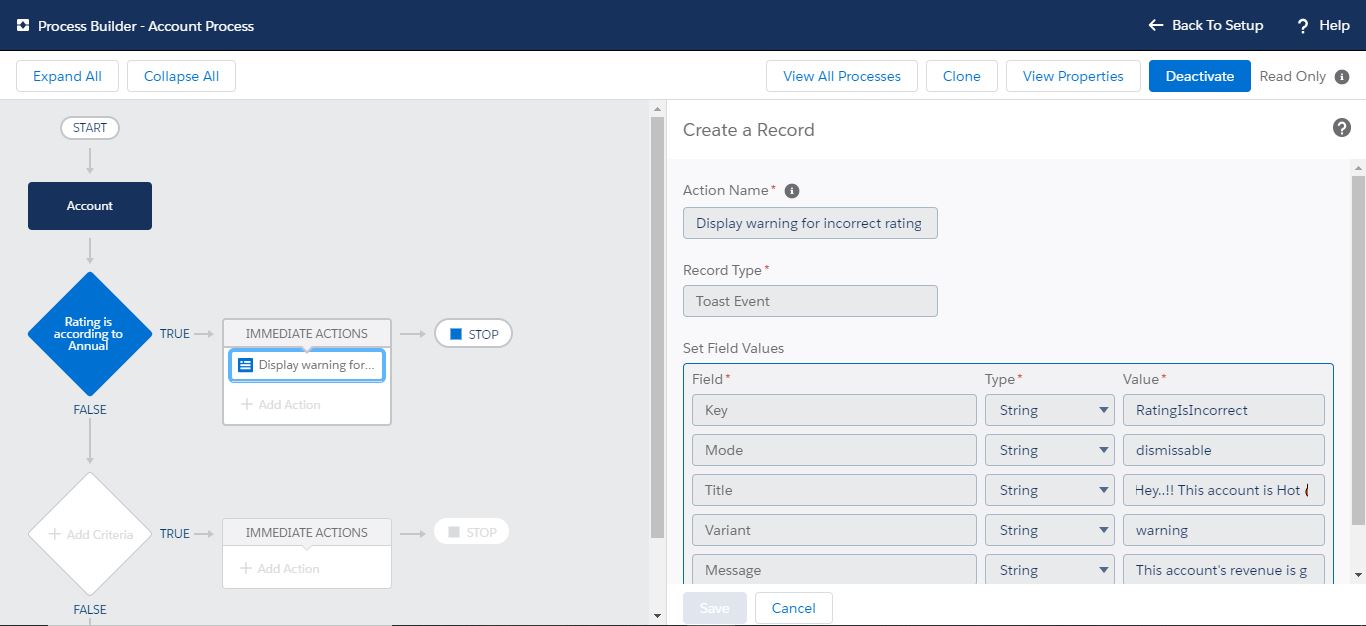1366x626 pixels.
Task: Click the Deactivate button
Action: tap(1199, 75)
